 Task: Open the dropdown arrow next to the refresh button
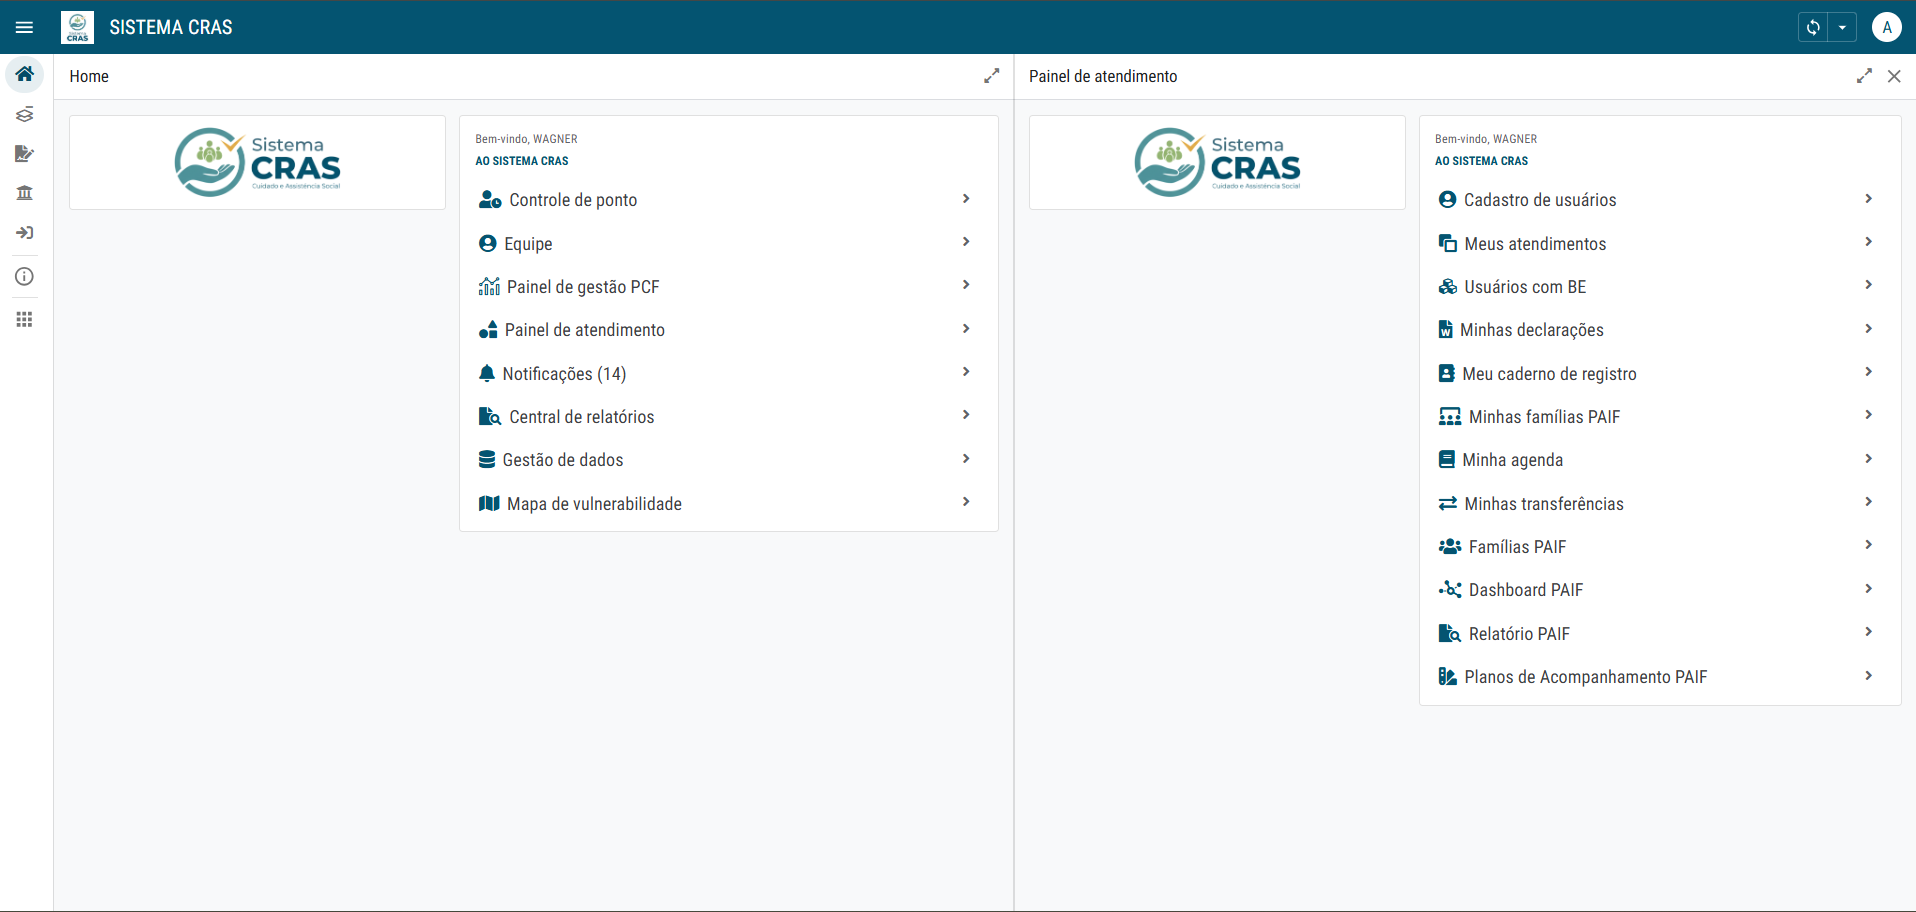pos(1842,28)
